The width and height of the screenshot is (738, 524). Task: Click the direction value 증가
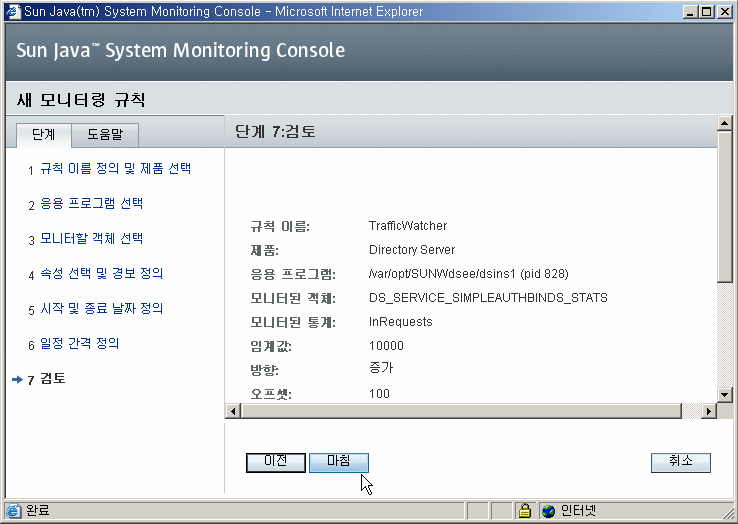(381, 367)
